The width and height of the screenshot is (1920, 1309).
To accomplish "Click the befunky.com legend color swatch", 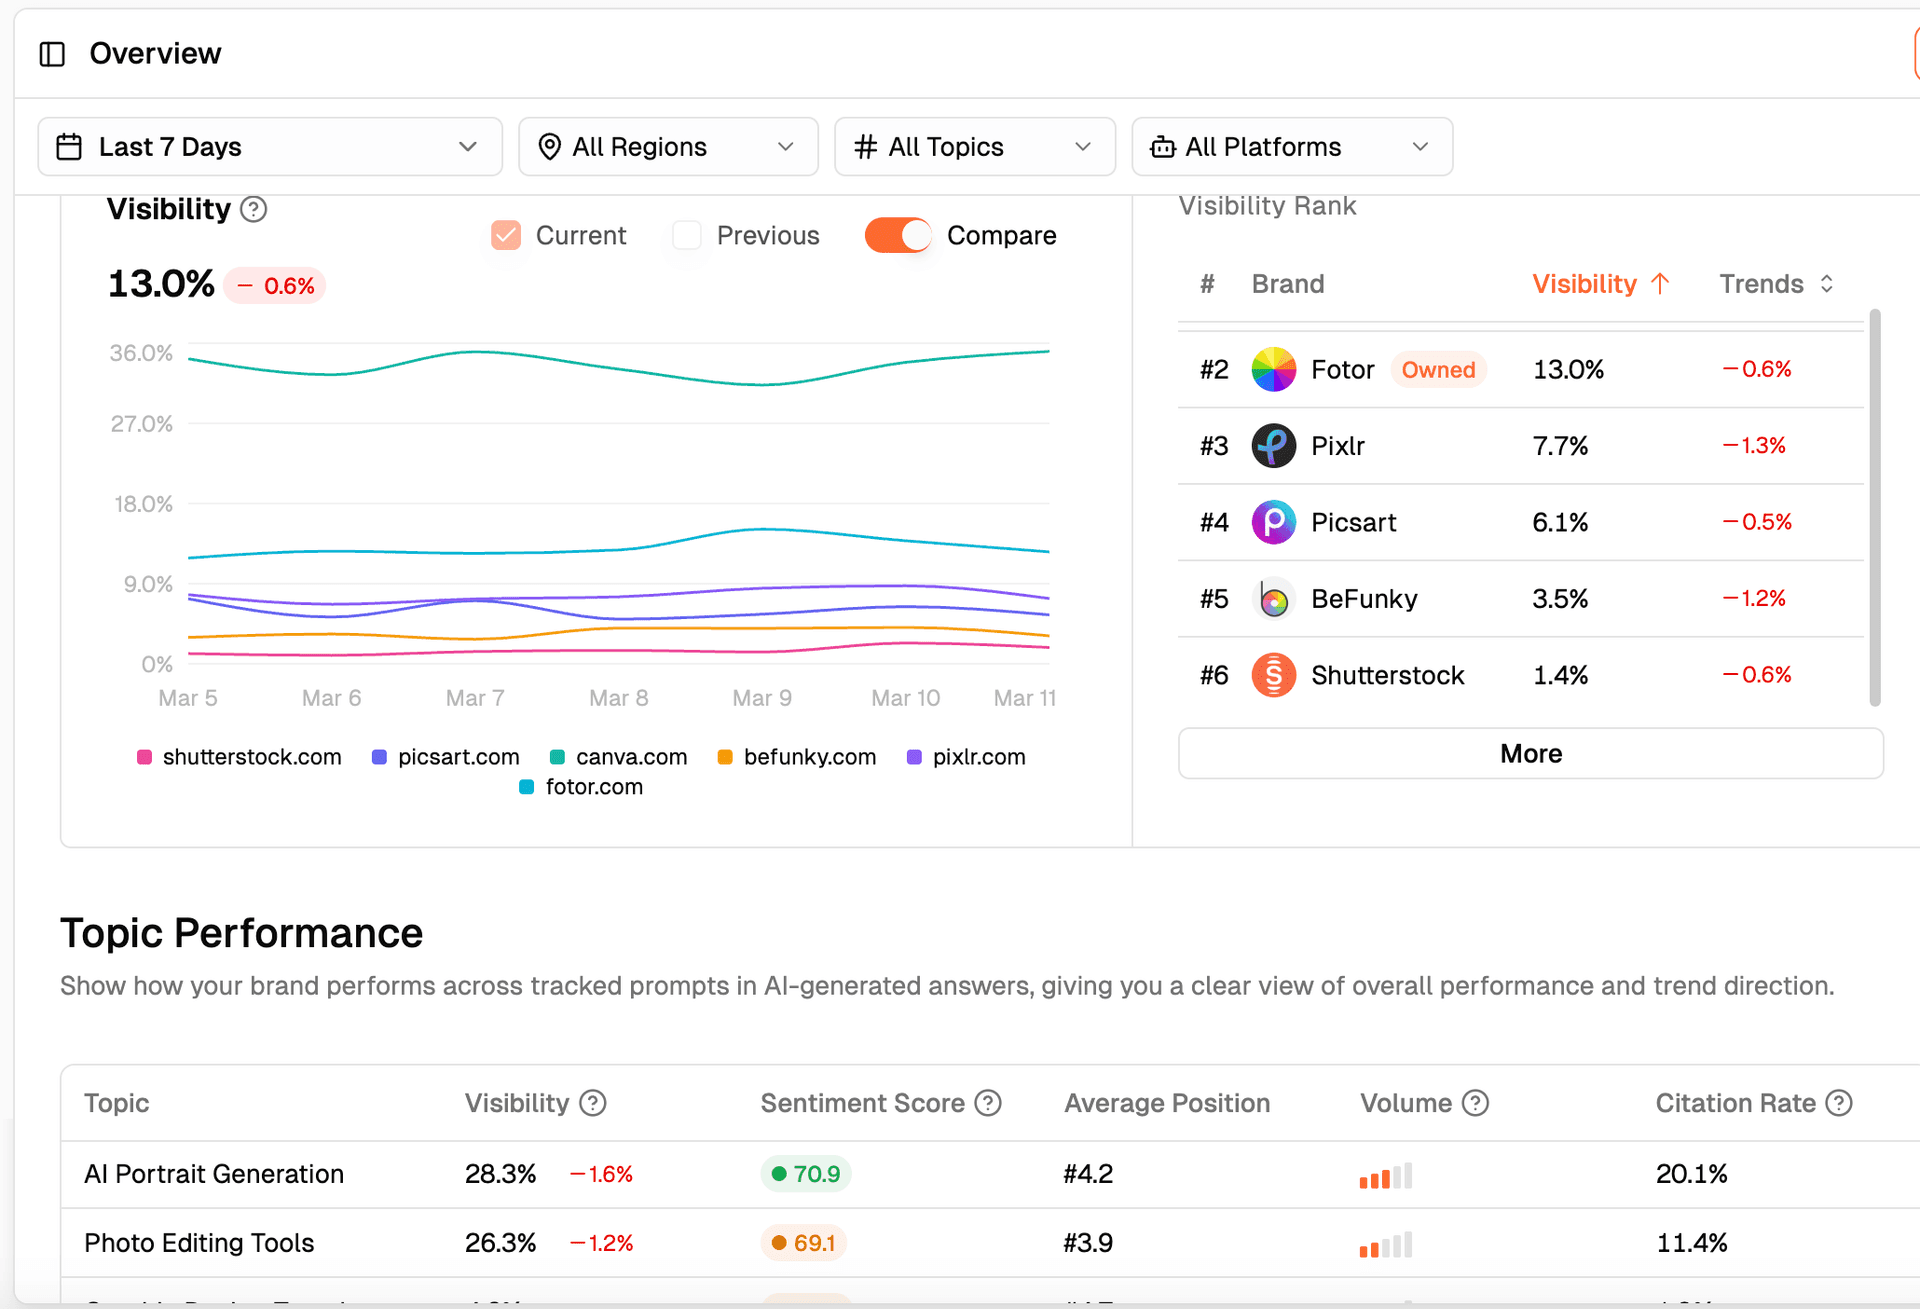I will (725, 757).
